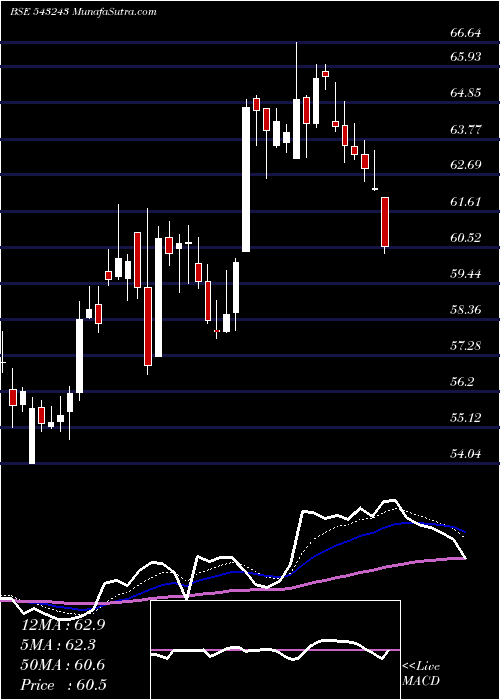Click the 12MA : 62.9 legend value
The width and height of the screenshot is (500, 700).
[x=63, y=625]
